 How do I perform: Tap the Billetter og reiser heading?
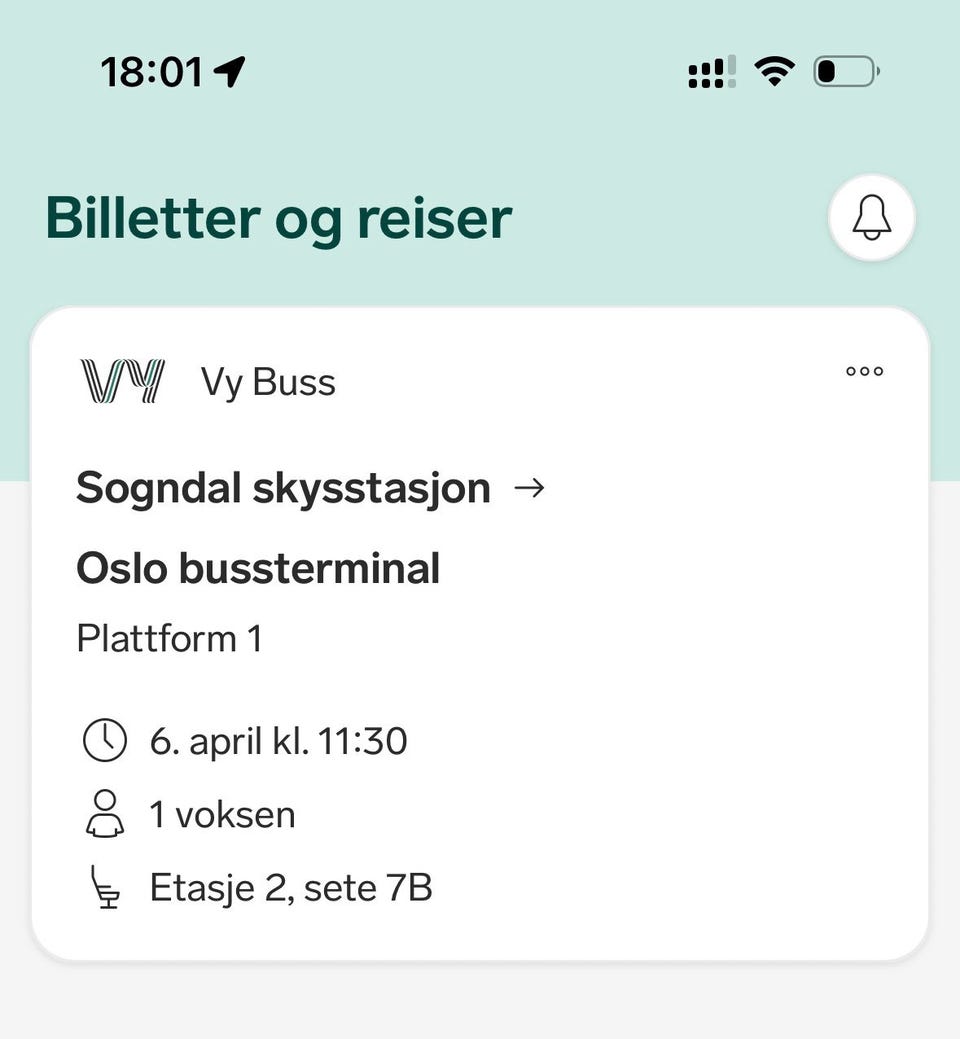click(279, 219)
